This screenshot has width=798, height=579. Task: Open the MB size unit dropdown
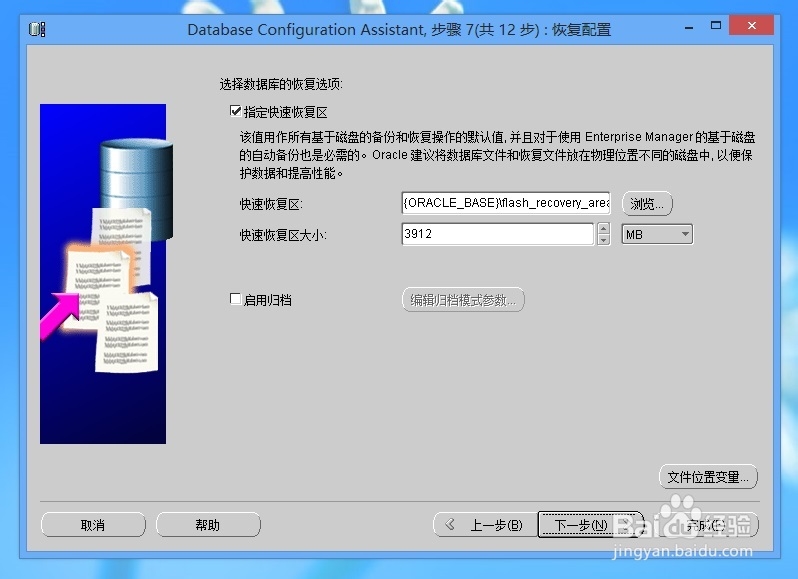657,234
